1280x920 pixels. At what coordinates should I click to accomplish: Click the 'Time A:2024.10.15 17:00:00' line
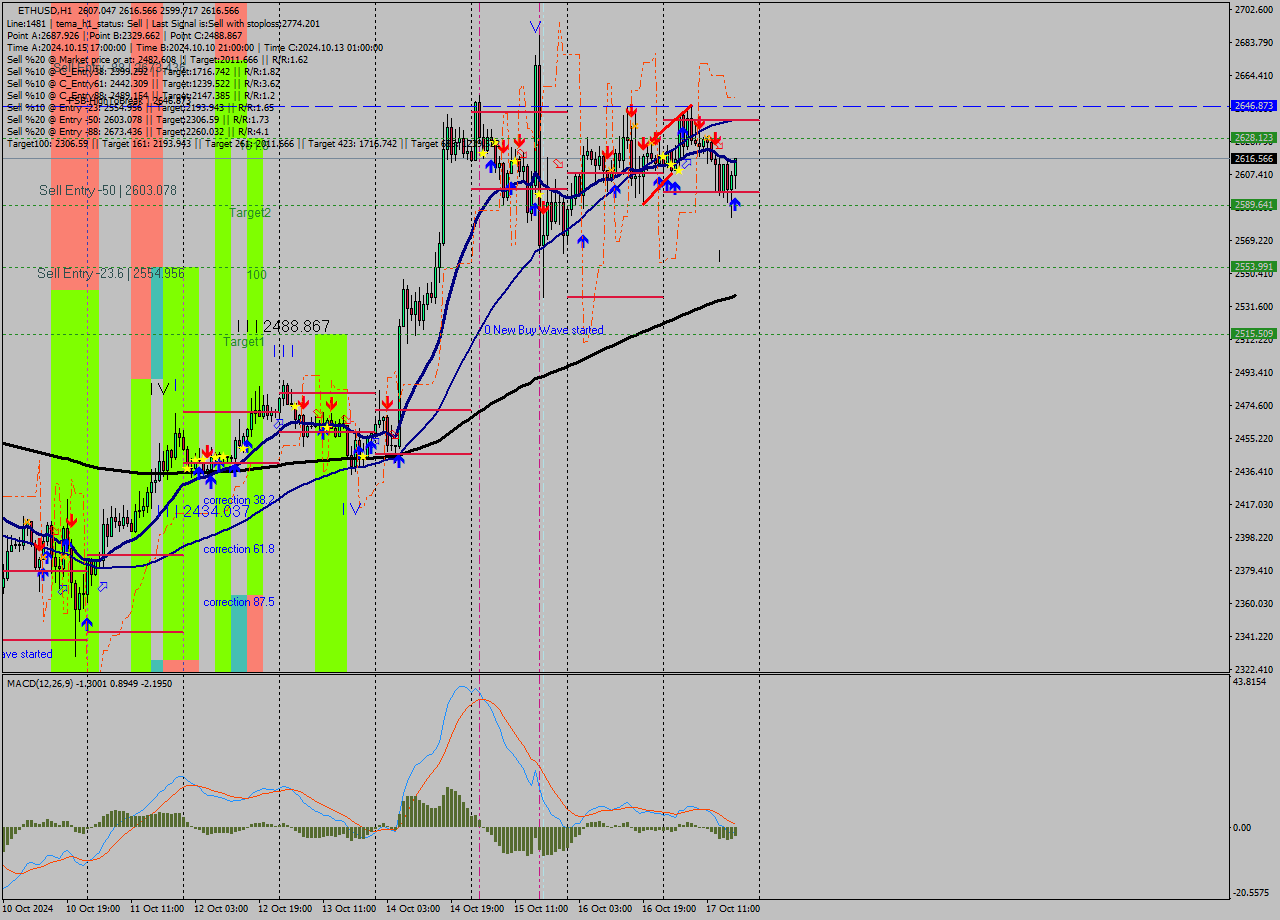click(x=194, y=47)
